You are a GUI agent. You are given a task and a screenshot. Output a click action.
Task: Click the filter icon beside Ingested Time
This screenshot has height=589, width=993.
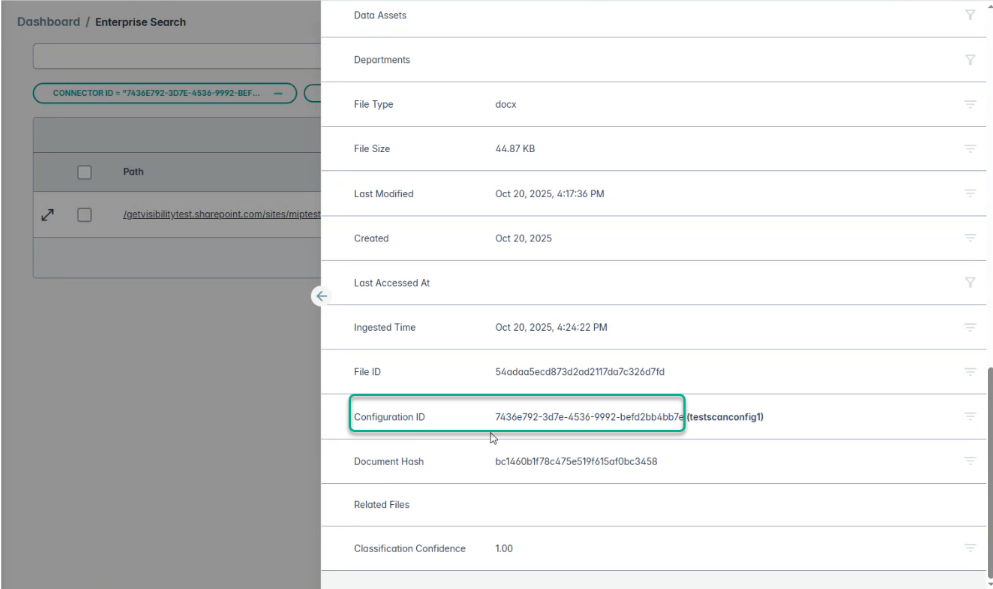[x=969, y=327]
